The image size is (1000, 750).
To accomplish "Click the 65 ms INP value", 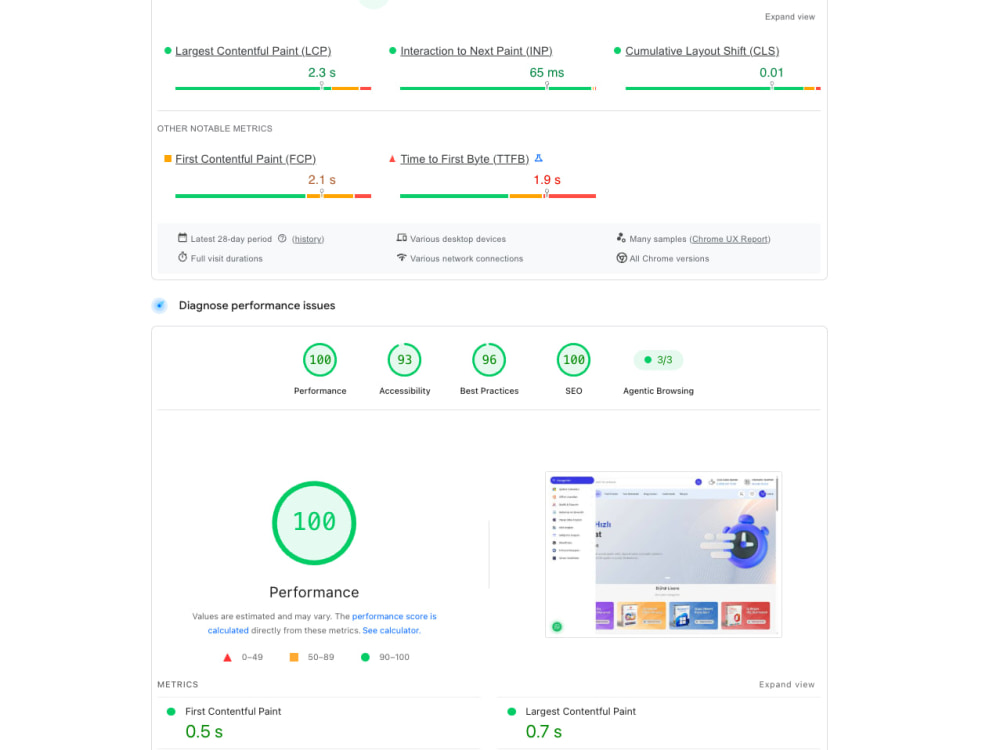I will click(x=547, y=73).
